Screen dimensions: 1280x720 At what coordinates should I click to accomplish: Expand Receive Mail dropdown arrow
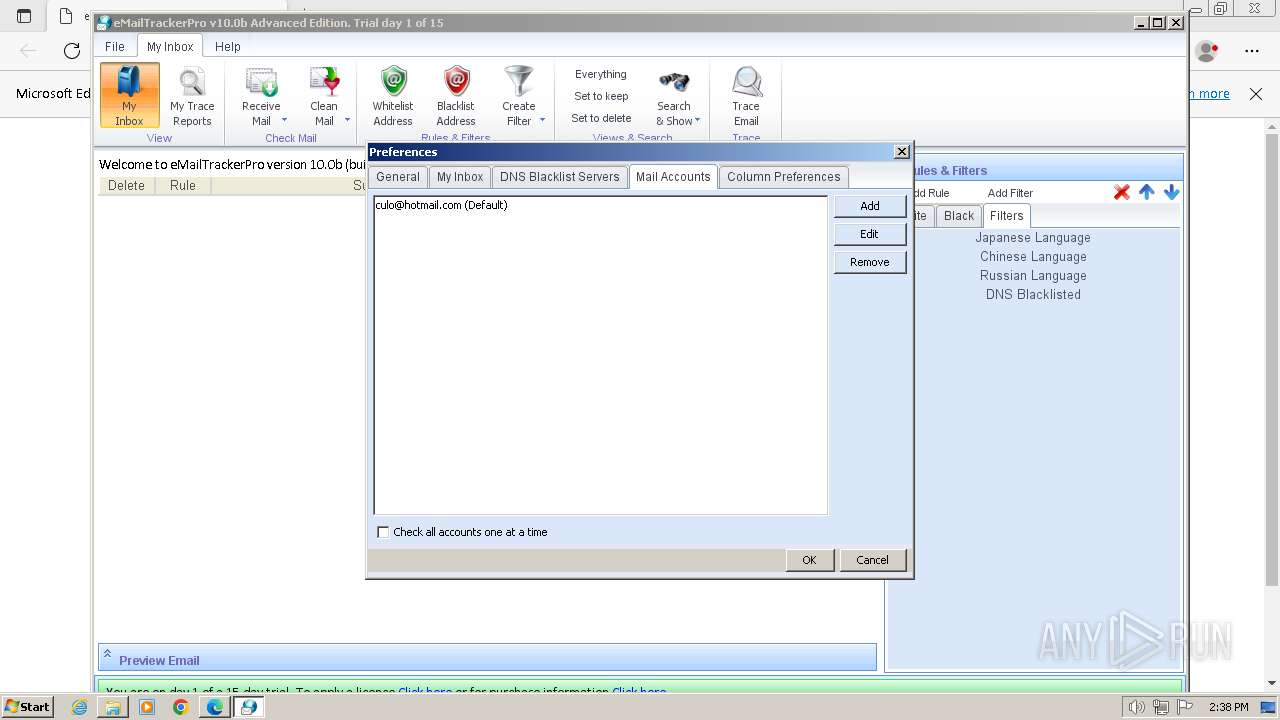[284, 121]
